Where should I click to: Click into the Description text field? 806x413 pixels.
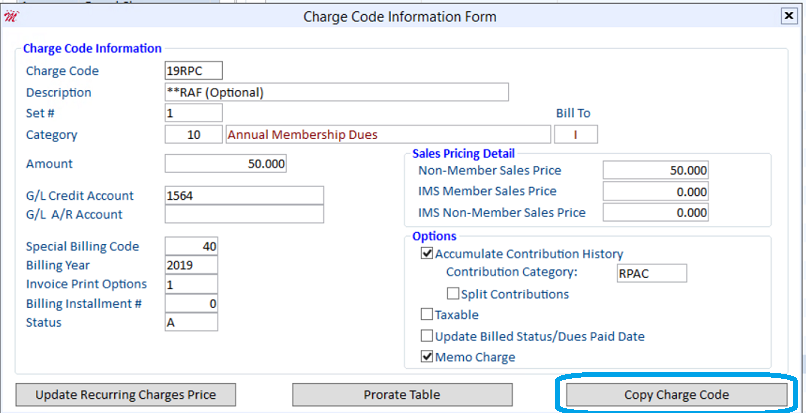tap(337, 92)
